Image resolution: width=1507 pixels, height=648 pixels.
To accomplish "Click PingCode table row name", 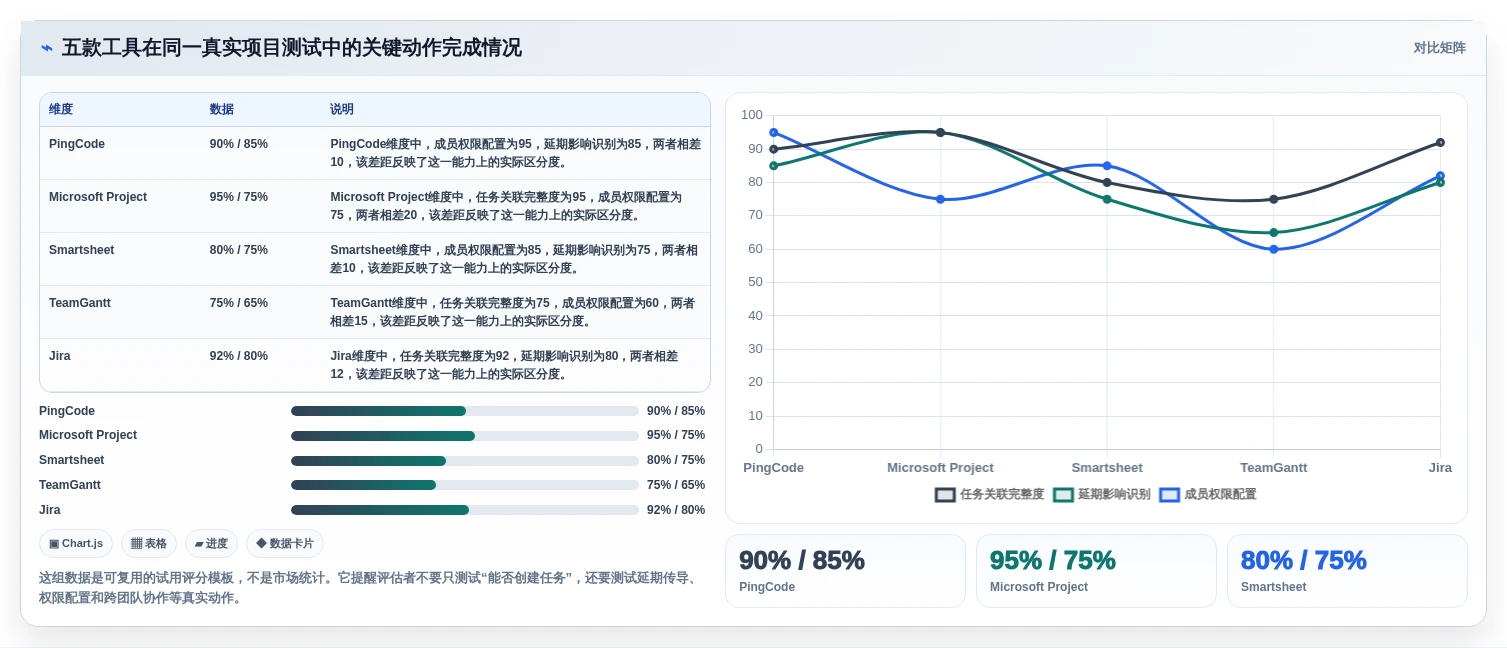I will coord(77,144).
